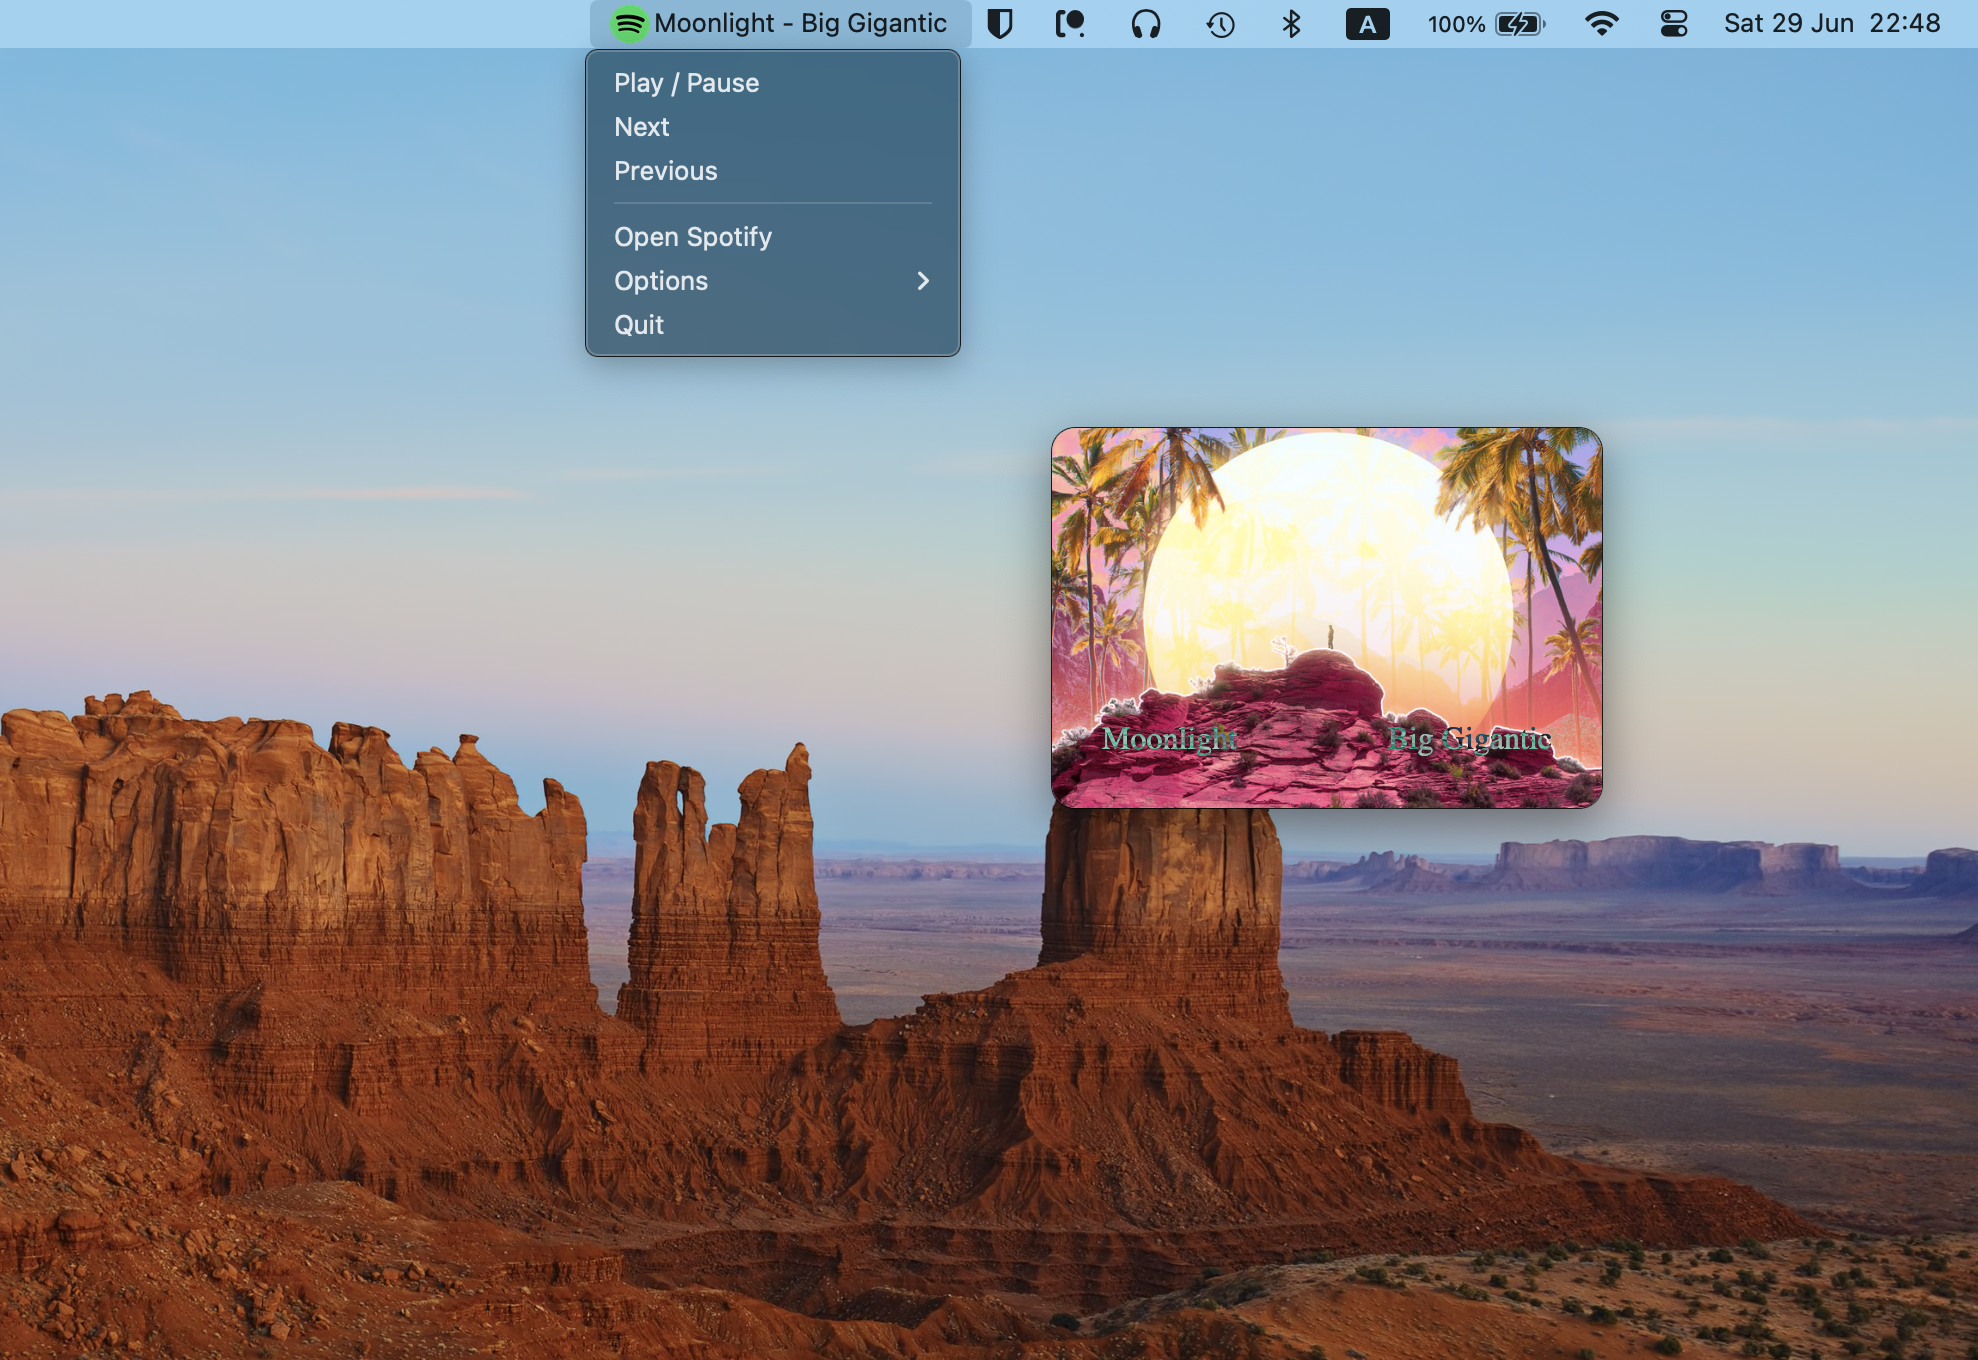Quit the menu bar music app
Viewport: 1978px width, 1360px height.
click(x=638, y=325)
